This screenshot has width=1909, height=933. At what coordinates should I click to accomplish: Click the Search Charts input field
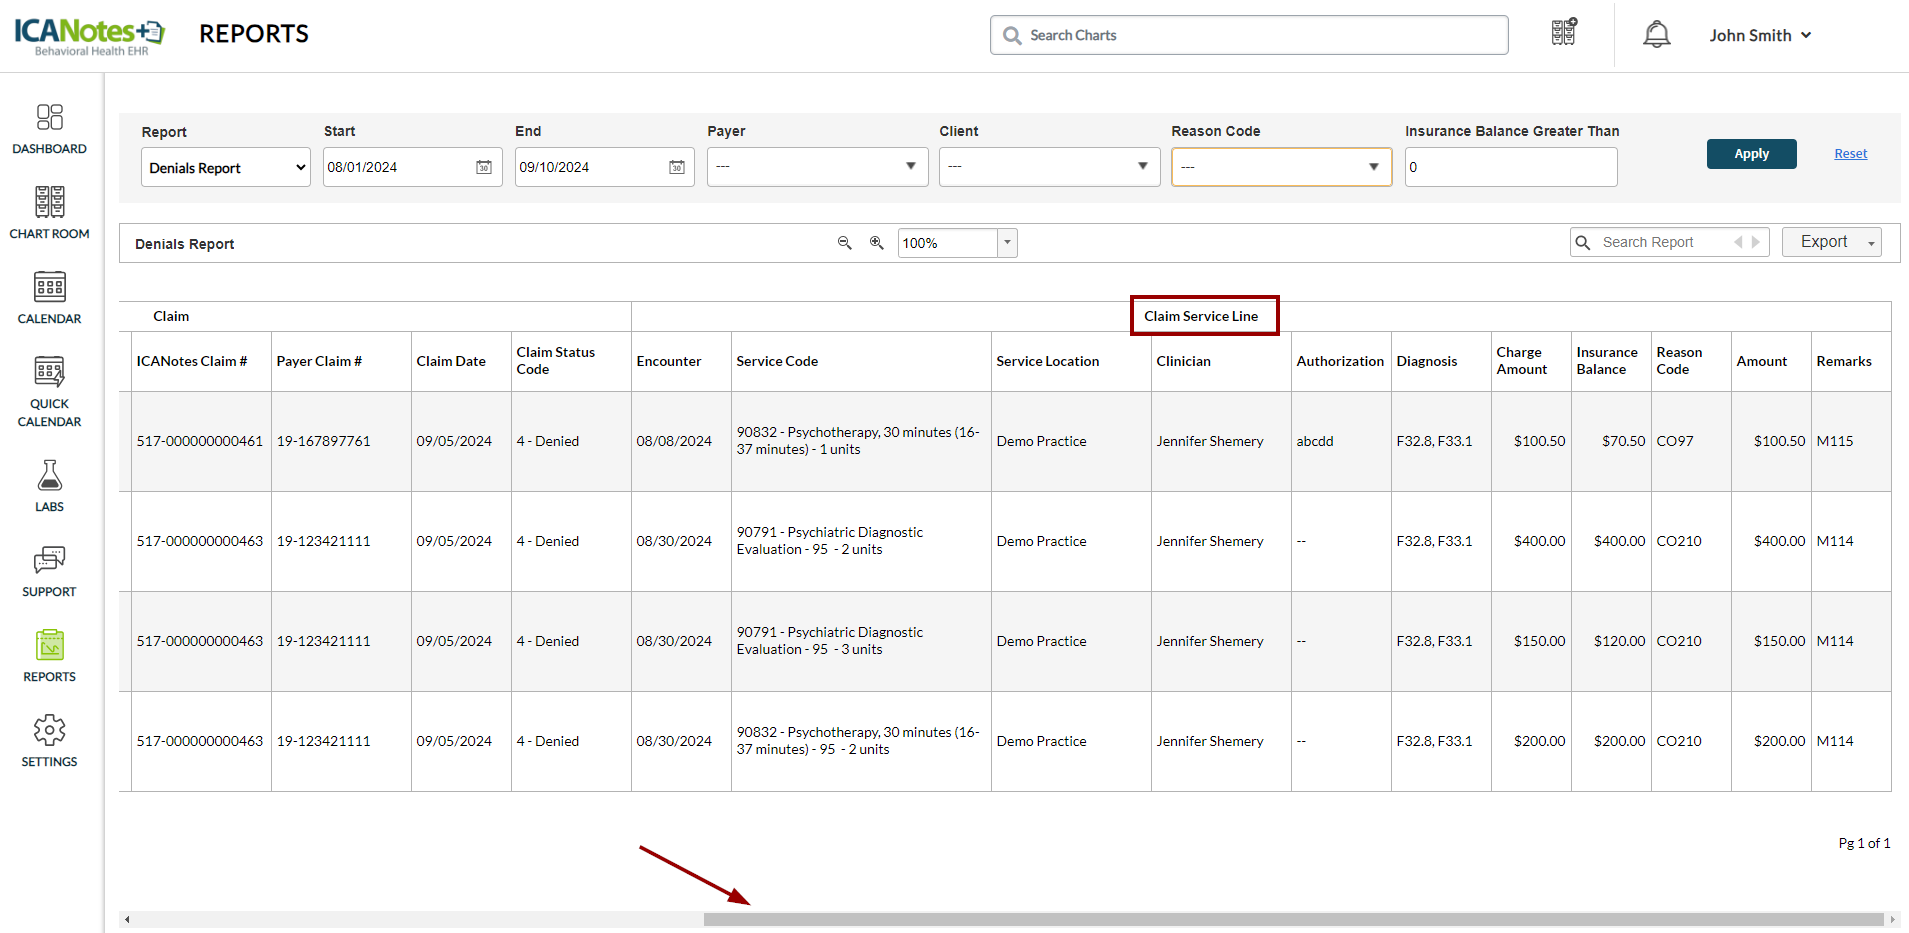coord(1249,35)
